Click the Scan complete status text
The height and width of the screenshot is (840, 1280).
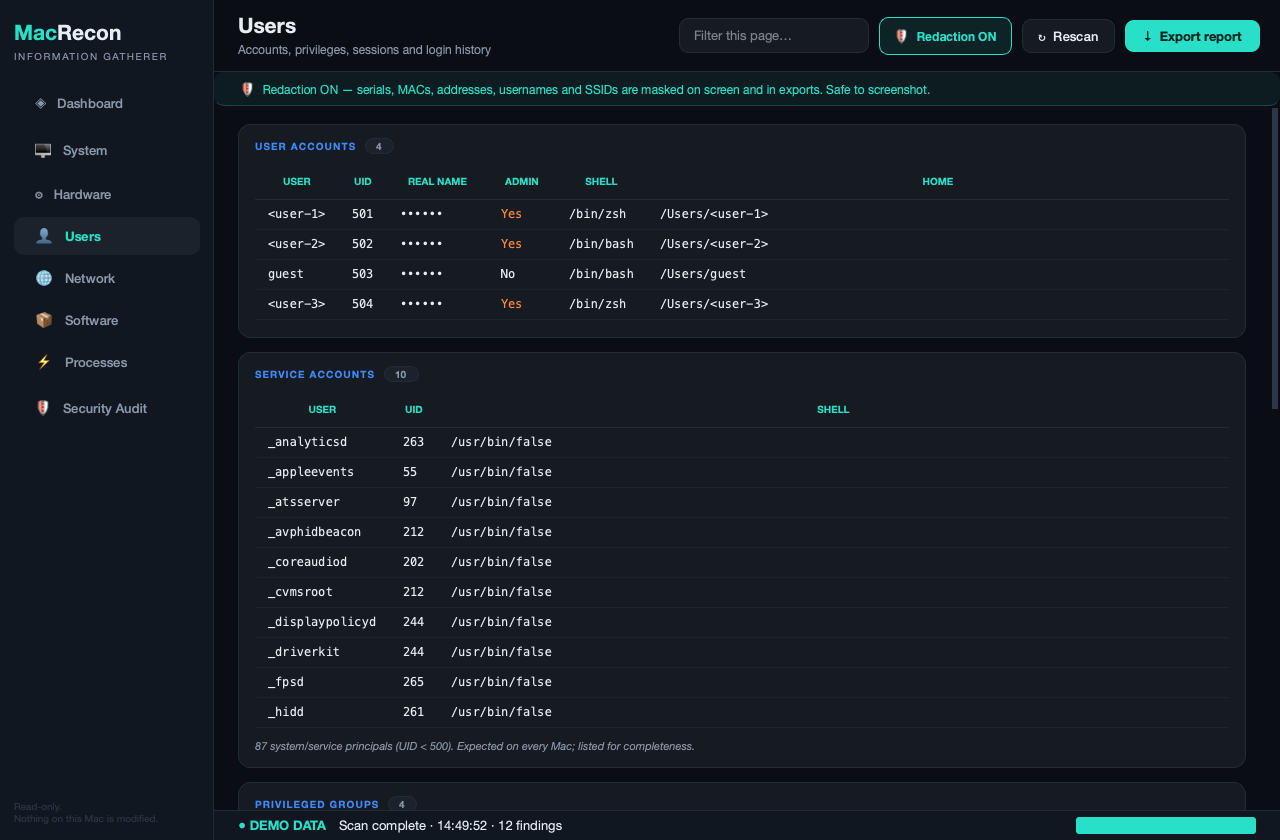[x=450, y=826]
